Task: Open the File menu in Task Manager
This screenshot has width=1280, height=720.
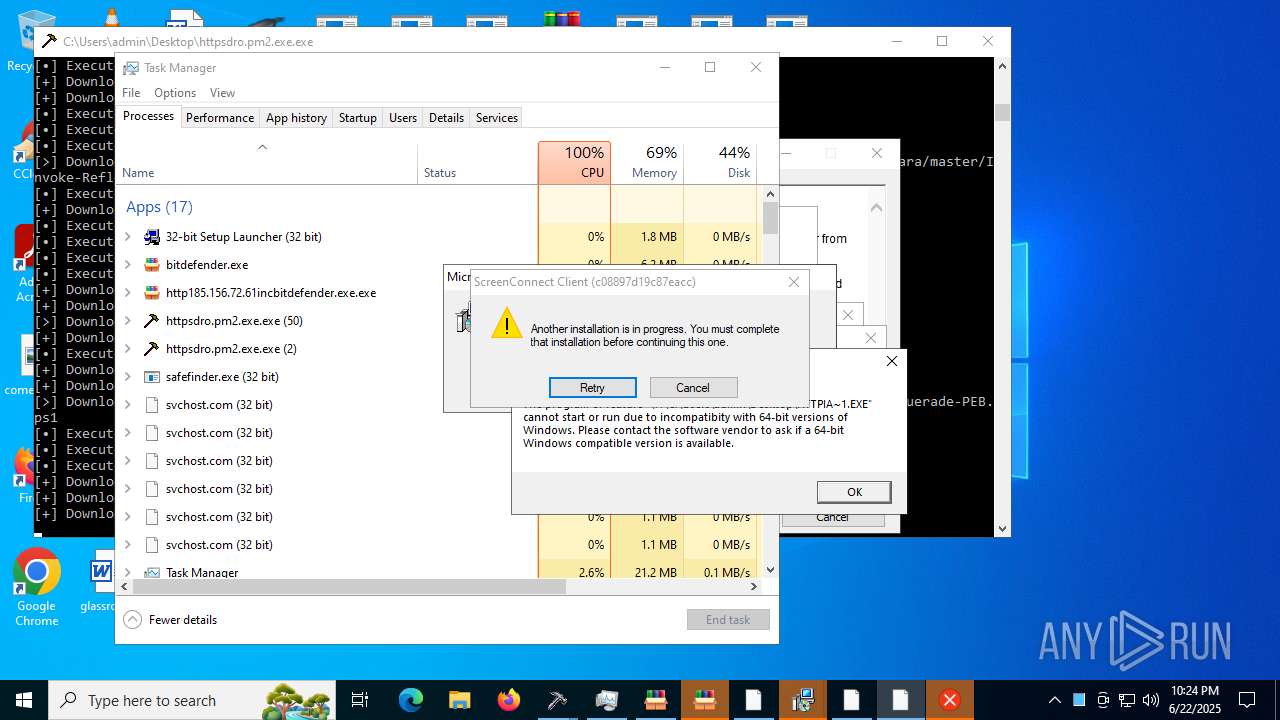Action: click(x=131, y=93)
